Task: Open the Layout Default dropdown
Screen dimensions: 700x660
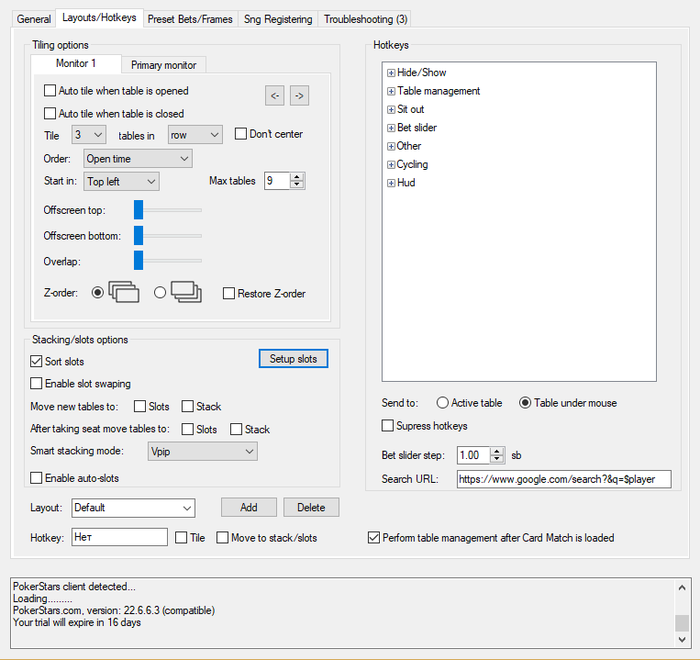Action: (x=133, y=508)
